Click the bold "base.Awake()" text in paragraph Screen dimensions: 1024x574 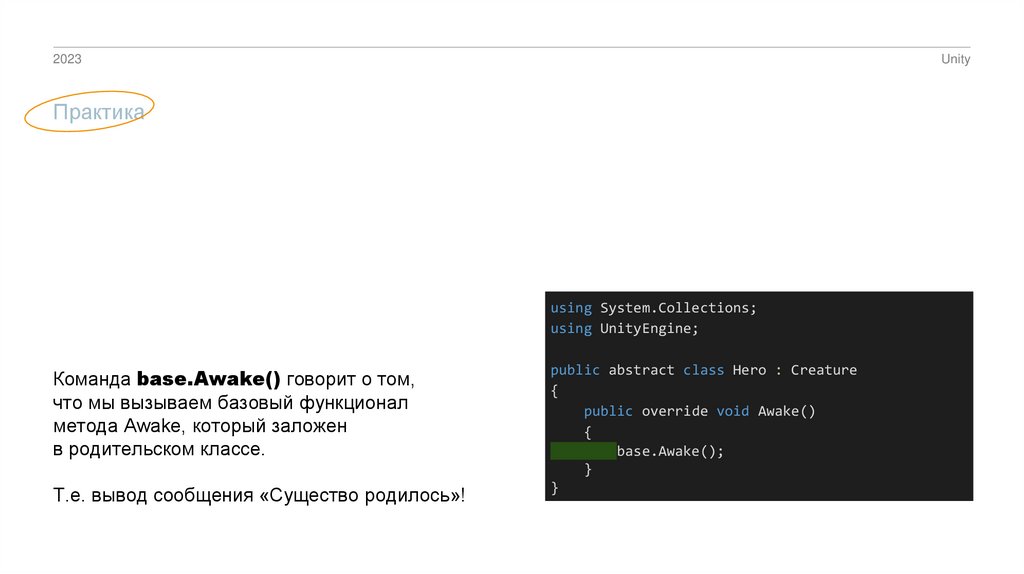[x=209, y=381]
